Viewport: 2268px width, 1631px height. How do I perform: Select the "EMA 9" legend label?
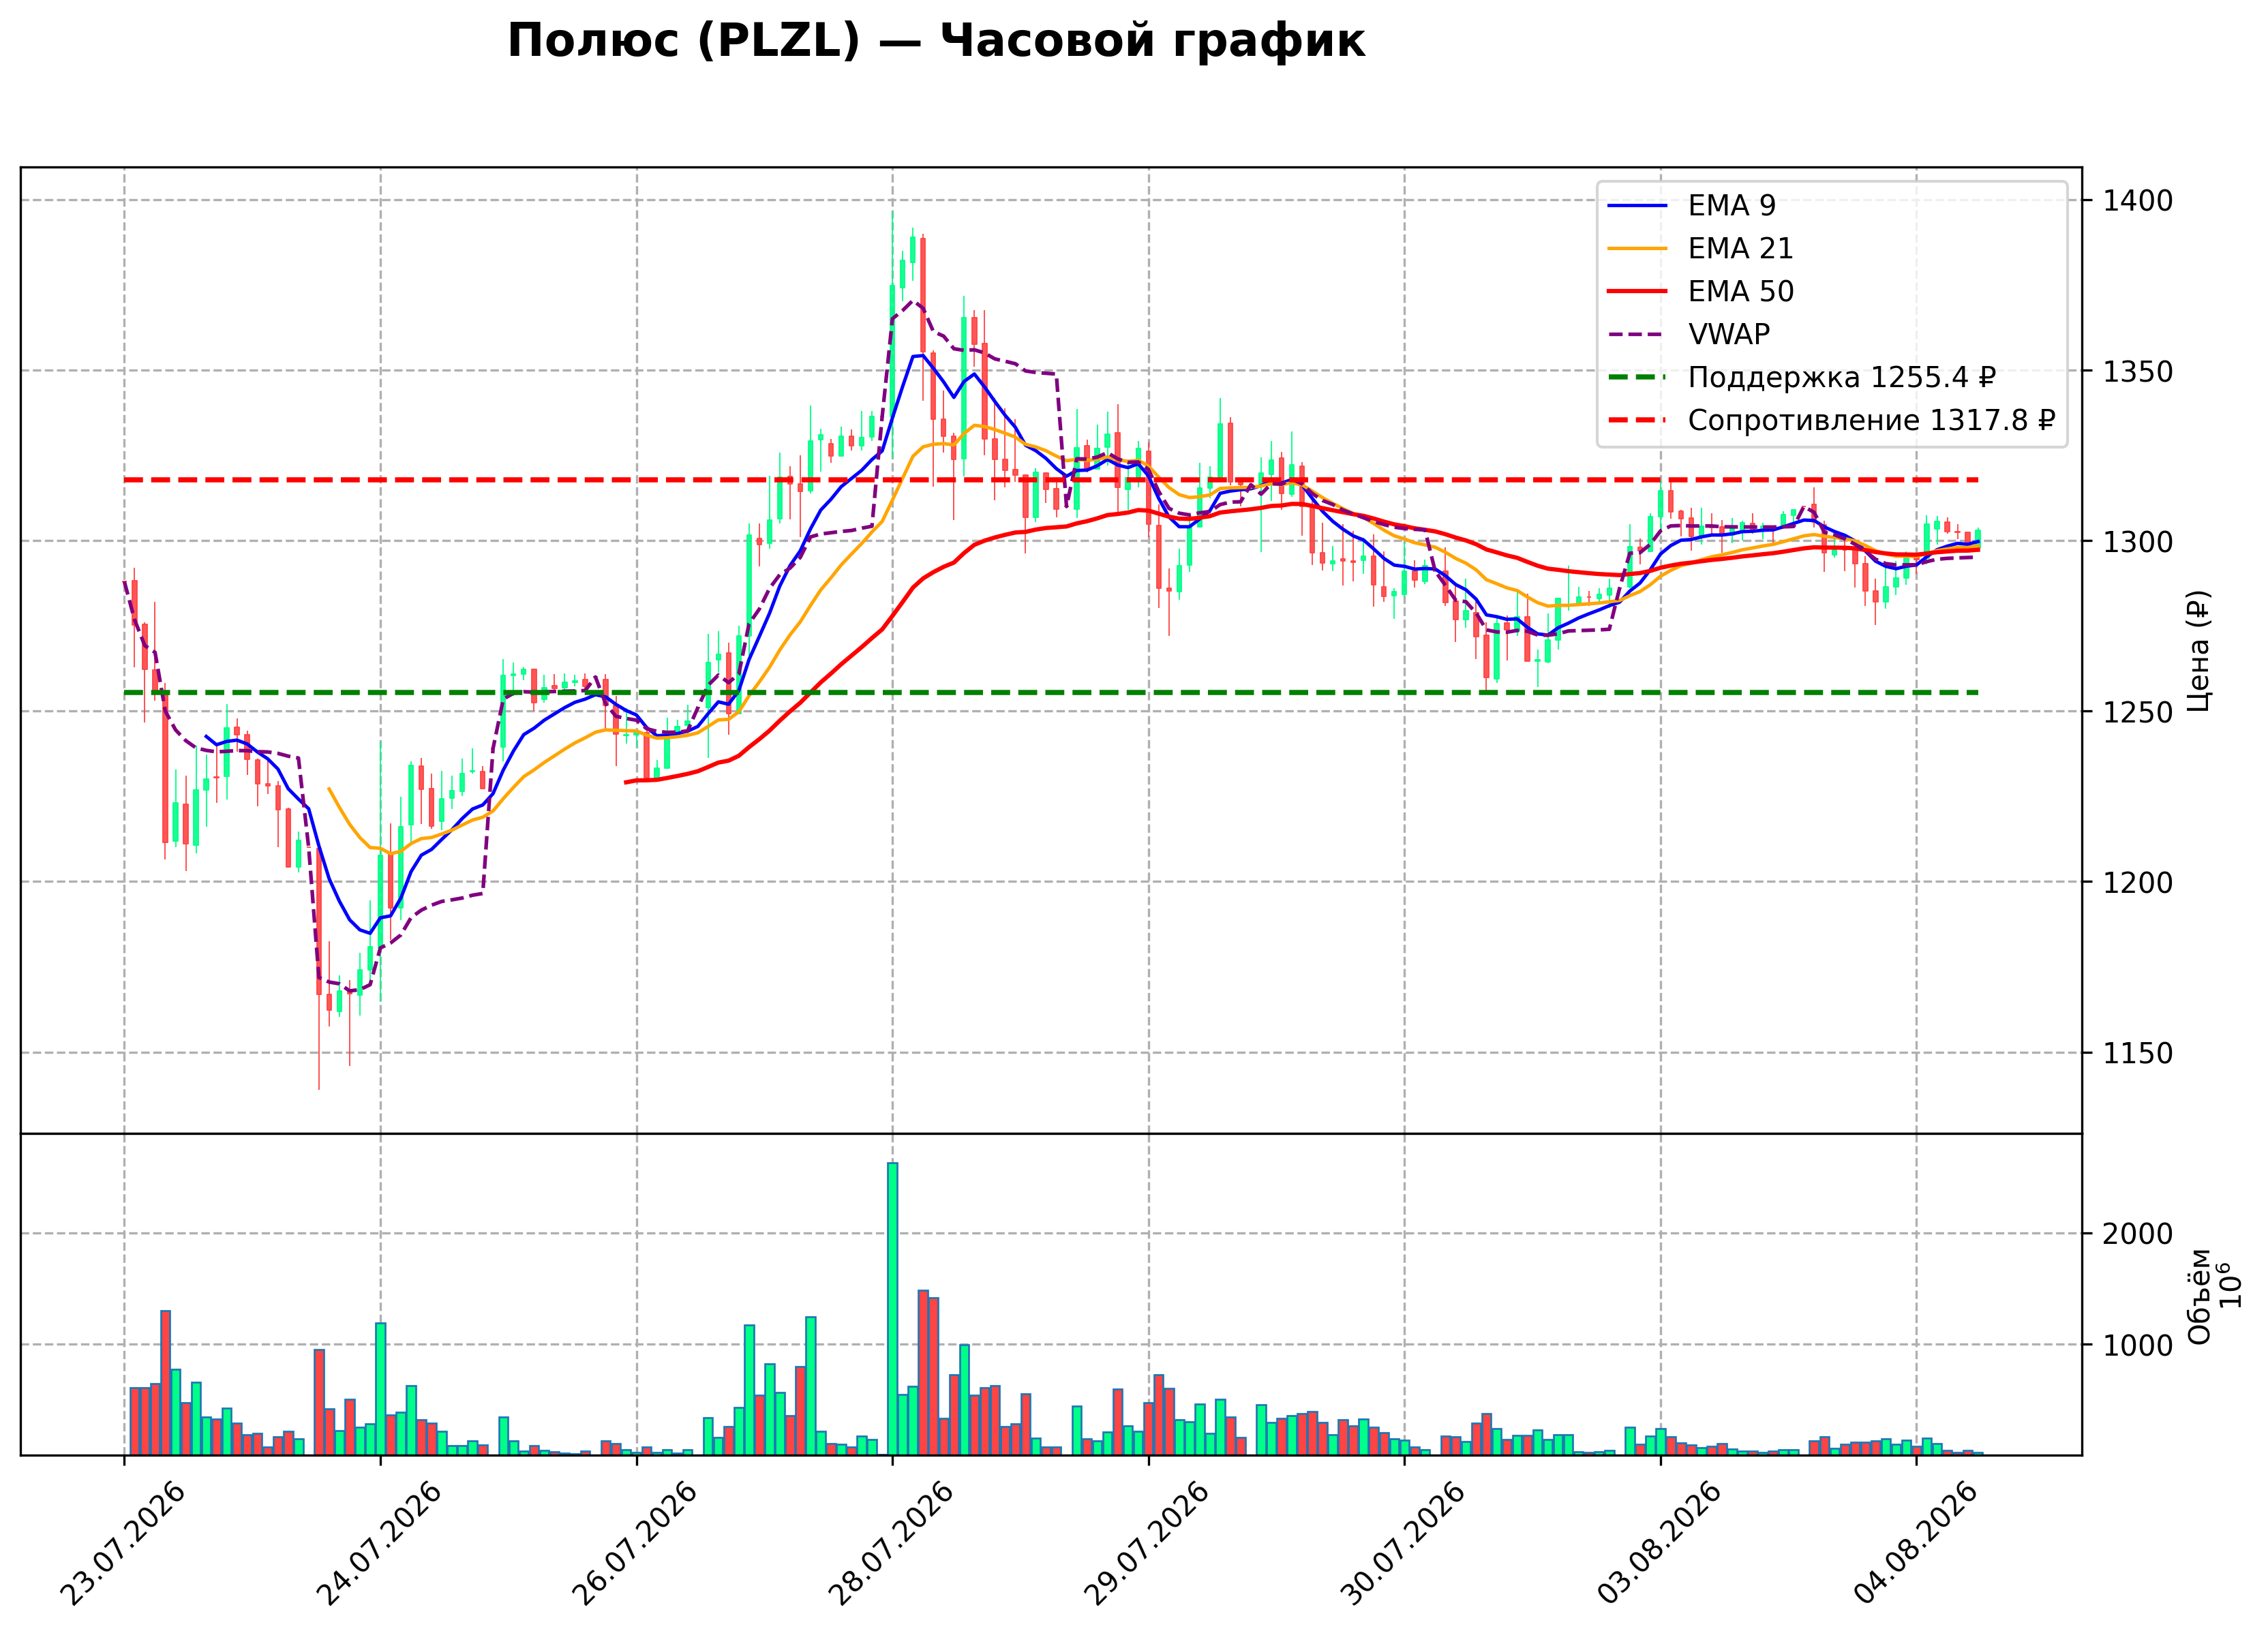point(1732,205)
